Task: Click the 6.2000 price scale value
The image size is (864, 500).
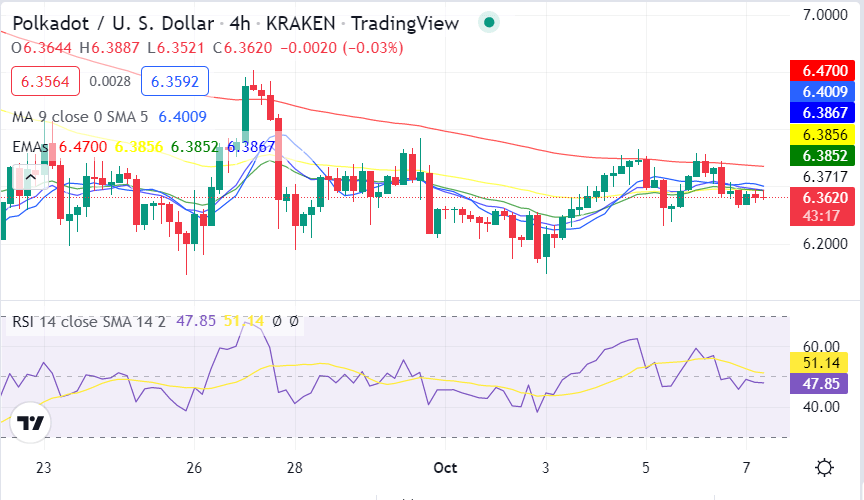Action: [825, 244]
